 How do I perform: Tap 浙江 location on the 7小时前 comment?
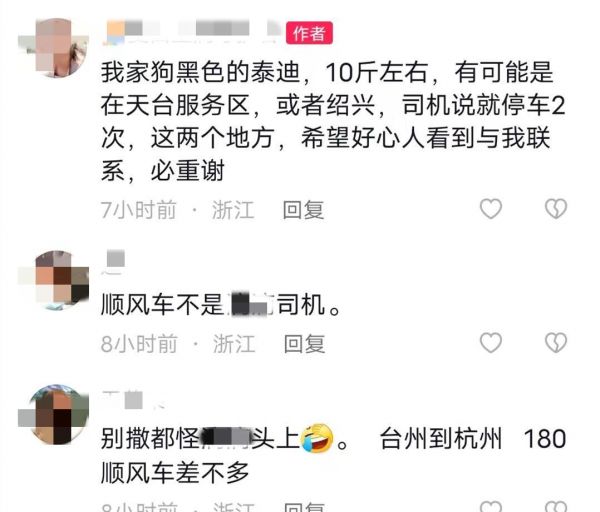[233, 210]
